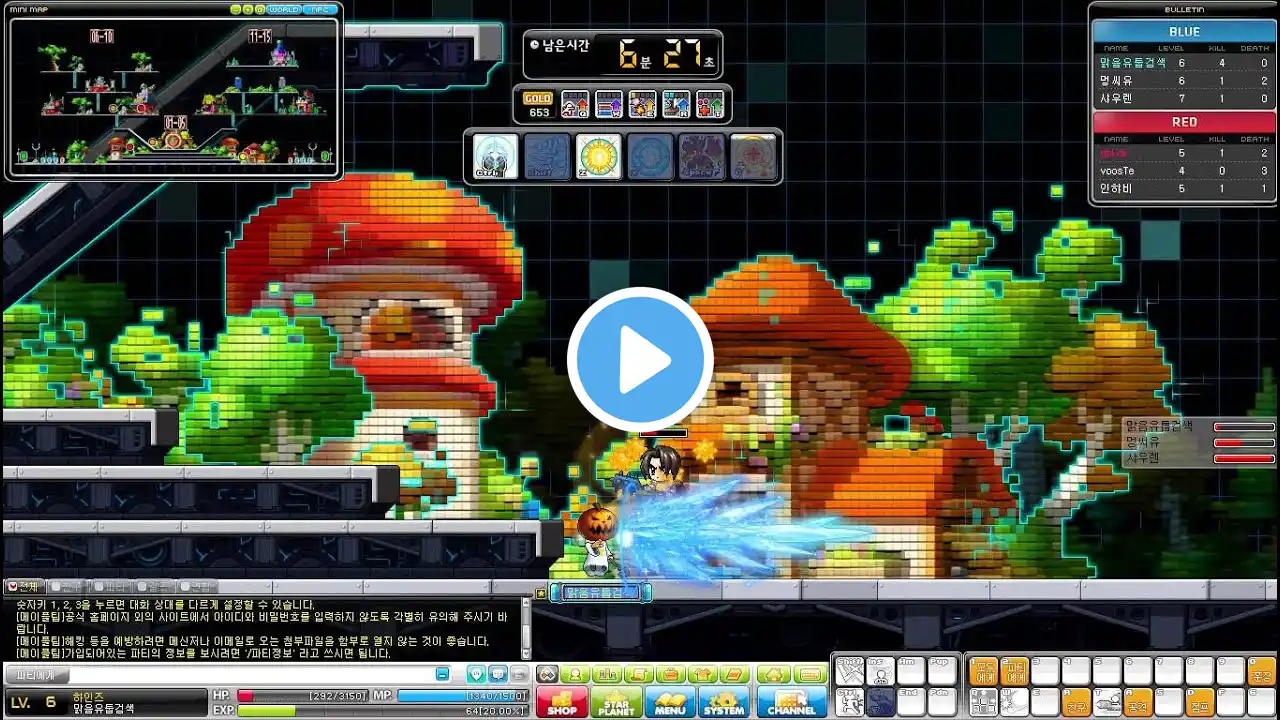The height and width of the screenshot is (720, 1280).
Task: Click the 남은시간 remaining time display
Action: (x=622, y=54)
